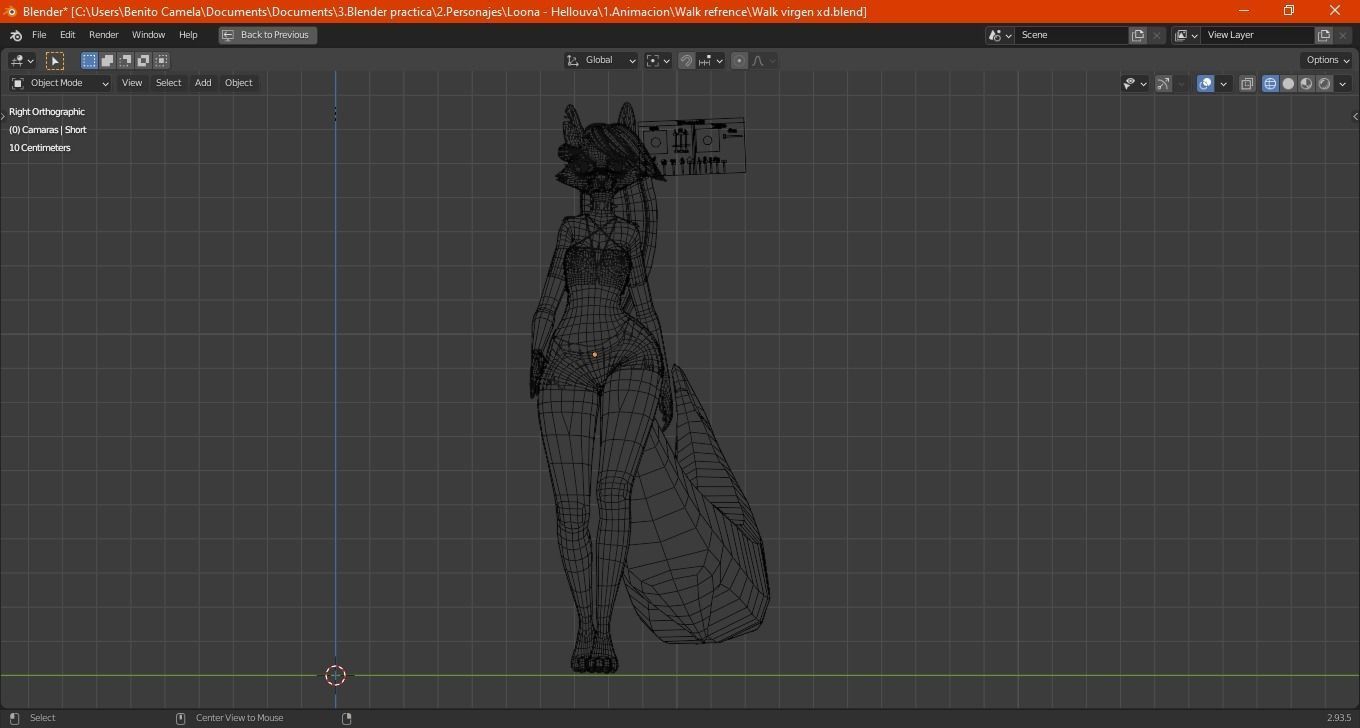
Task: Choose Intersect with selection mode
Action: tap(161, 61)
